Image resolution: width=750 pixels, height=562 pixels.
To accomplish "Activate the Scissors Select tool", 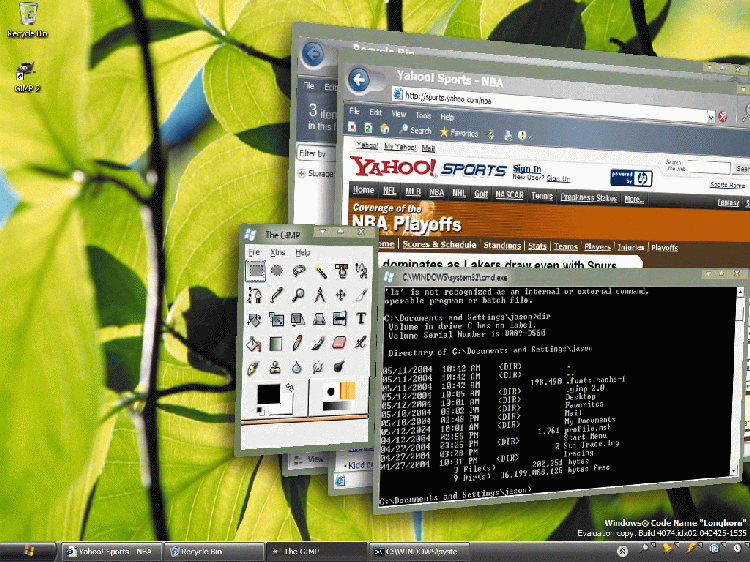I will (362, 271).
